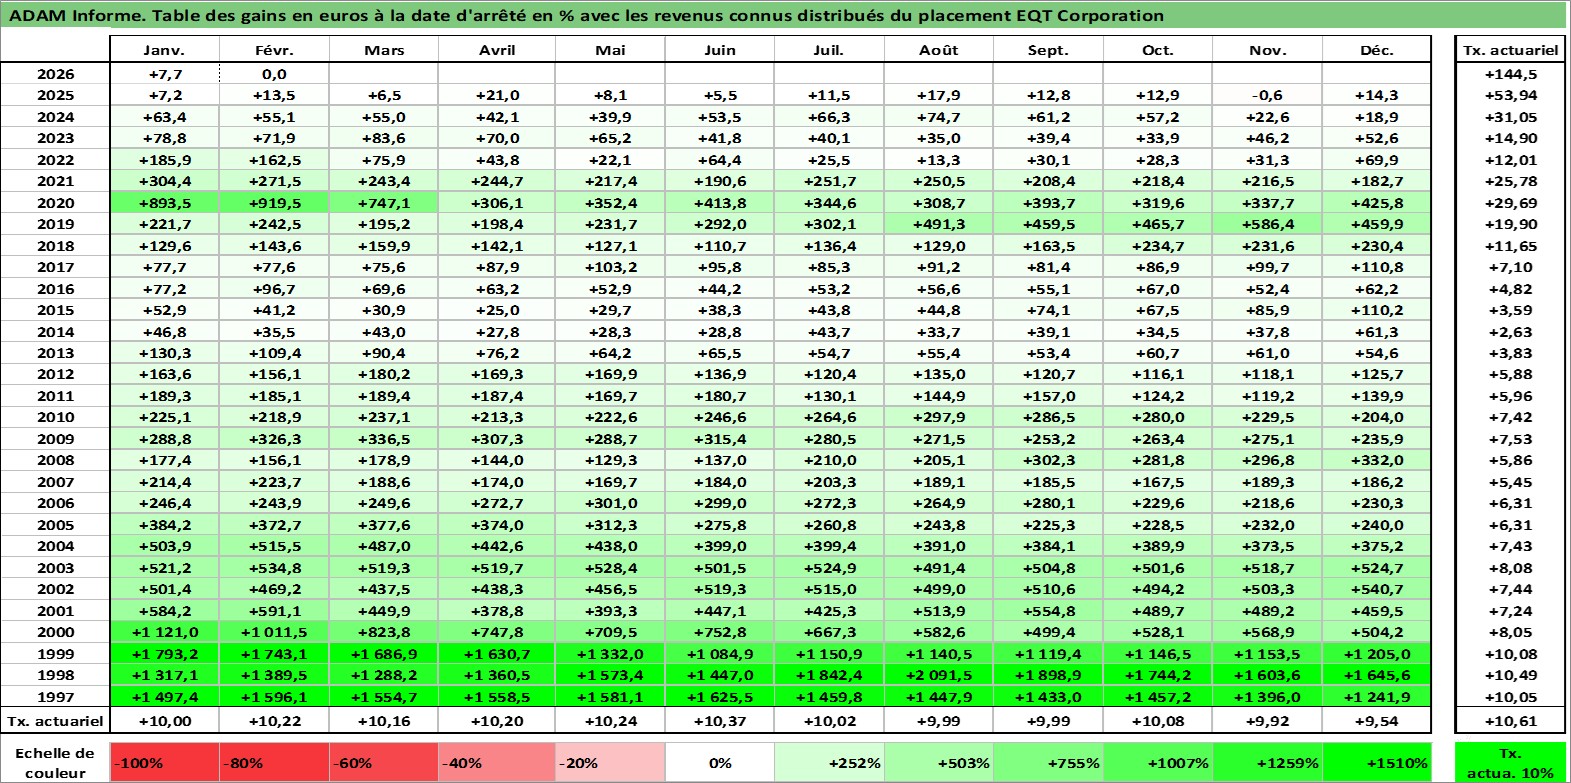Screen dimensions: 1571x783
Task: Select the '+491,3' cell for August 2019
Action: tap(938, 224)
